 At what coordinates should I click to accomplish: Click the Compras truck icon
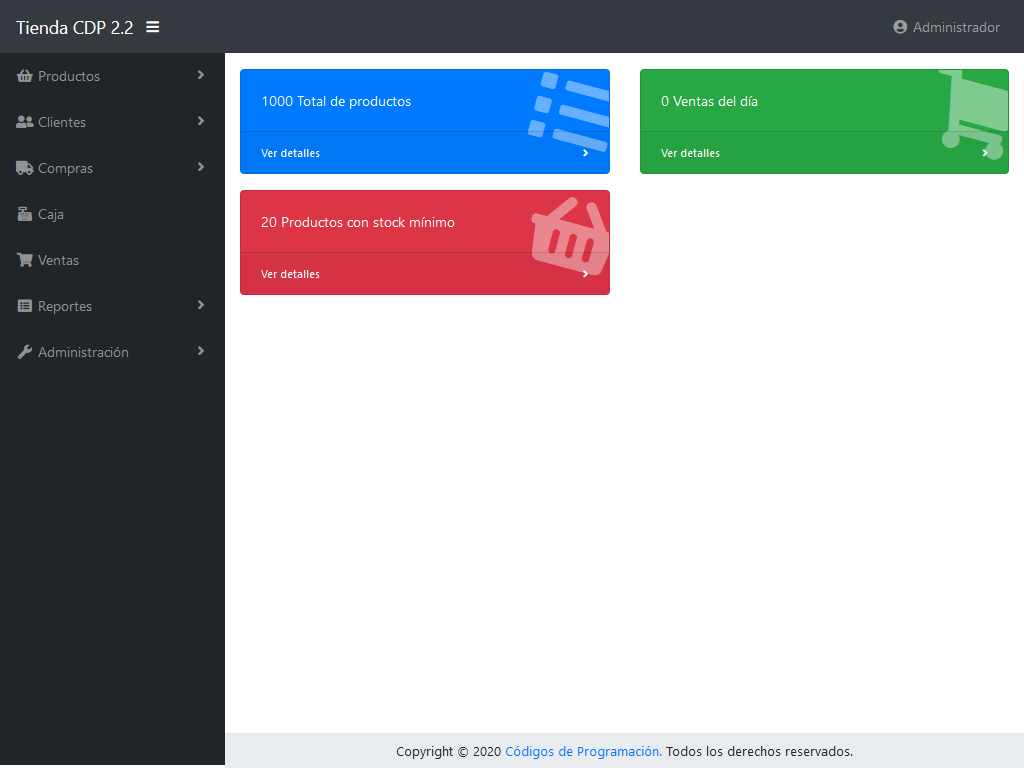tap(25, 168)
